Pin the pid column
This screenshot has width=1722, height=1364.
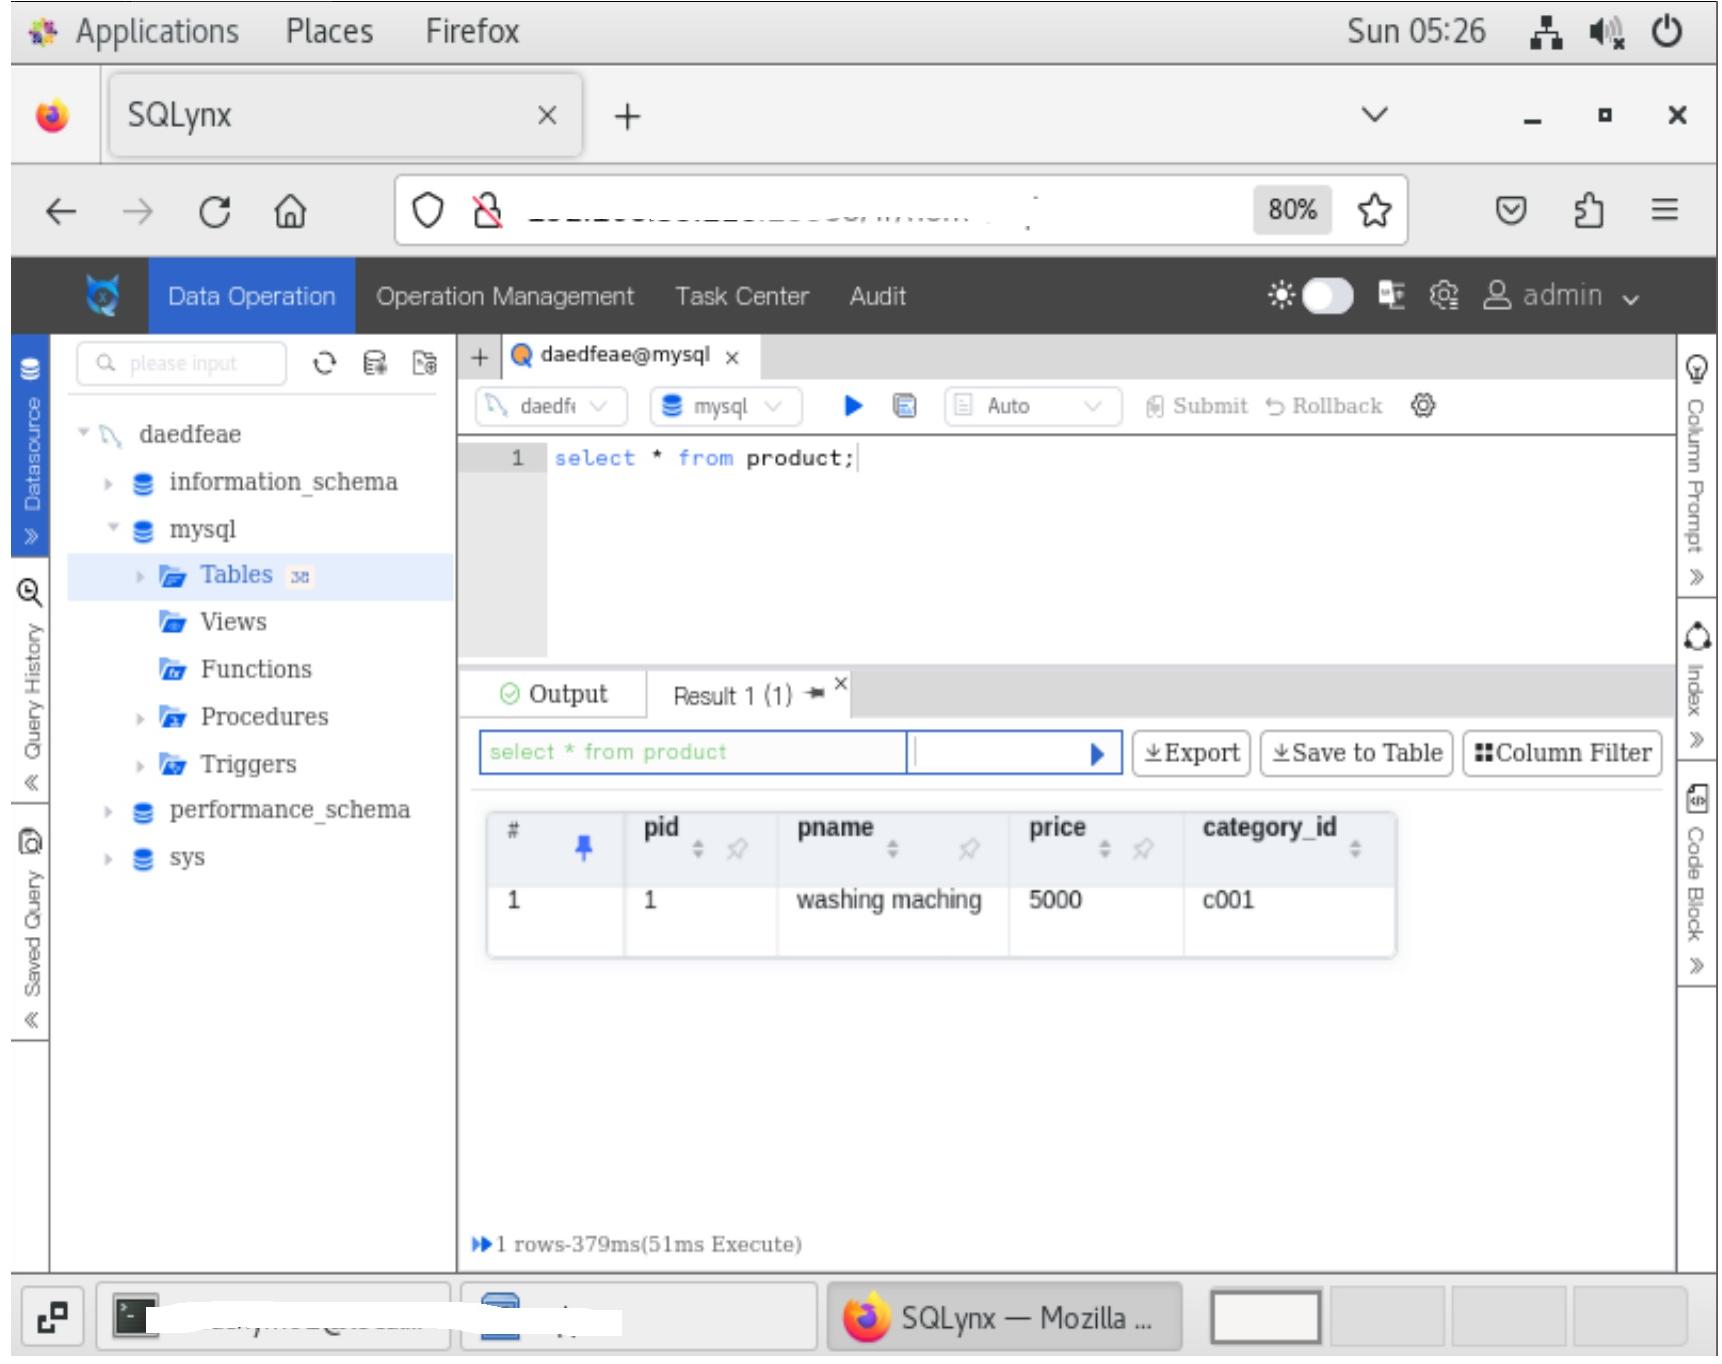click(x=737, y=849)
